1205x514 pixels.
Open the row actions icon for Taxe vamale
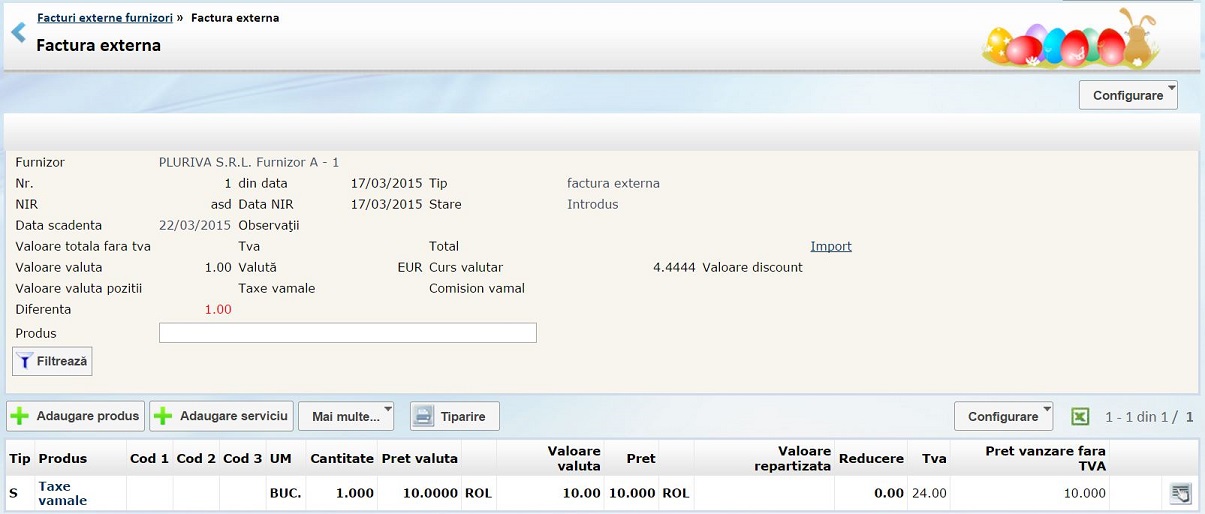1180,493
